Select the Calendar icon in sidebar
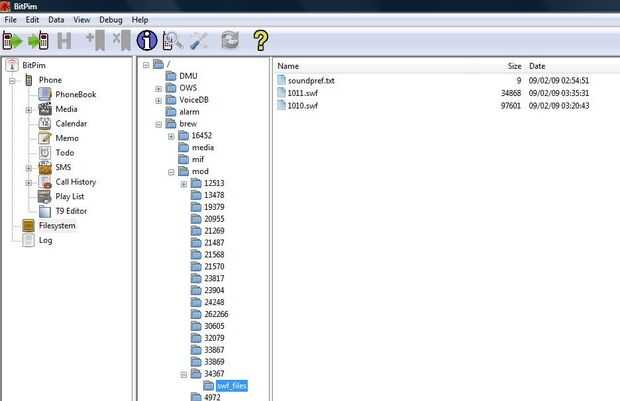620x401 pixels. [x=45, y=123]
